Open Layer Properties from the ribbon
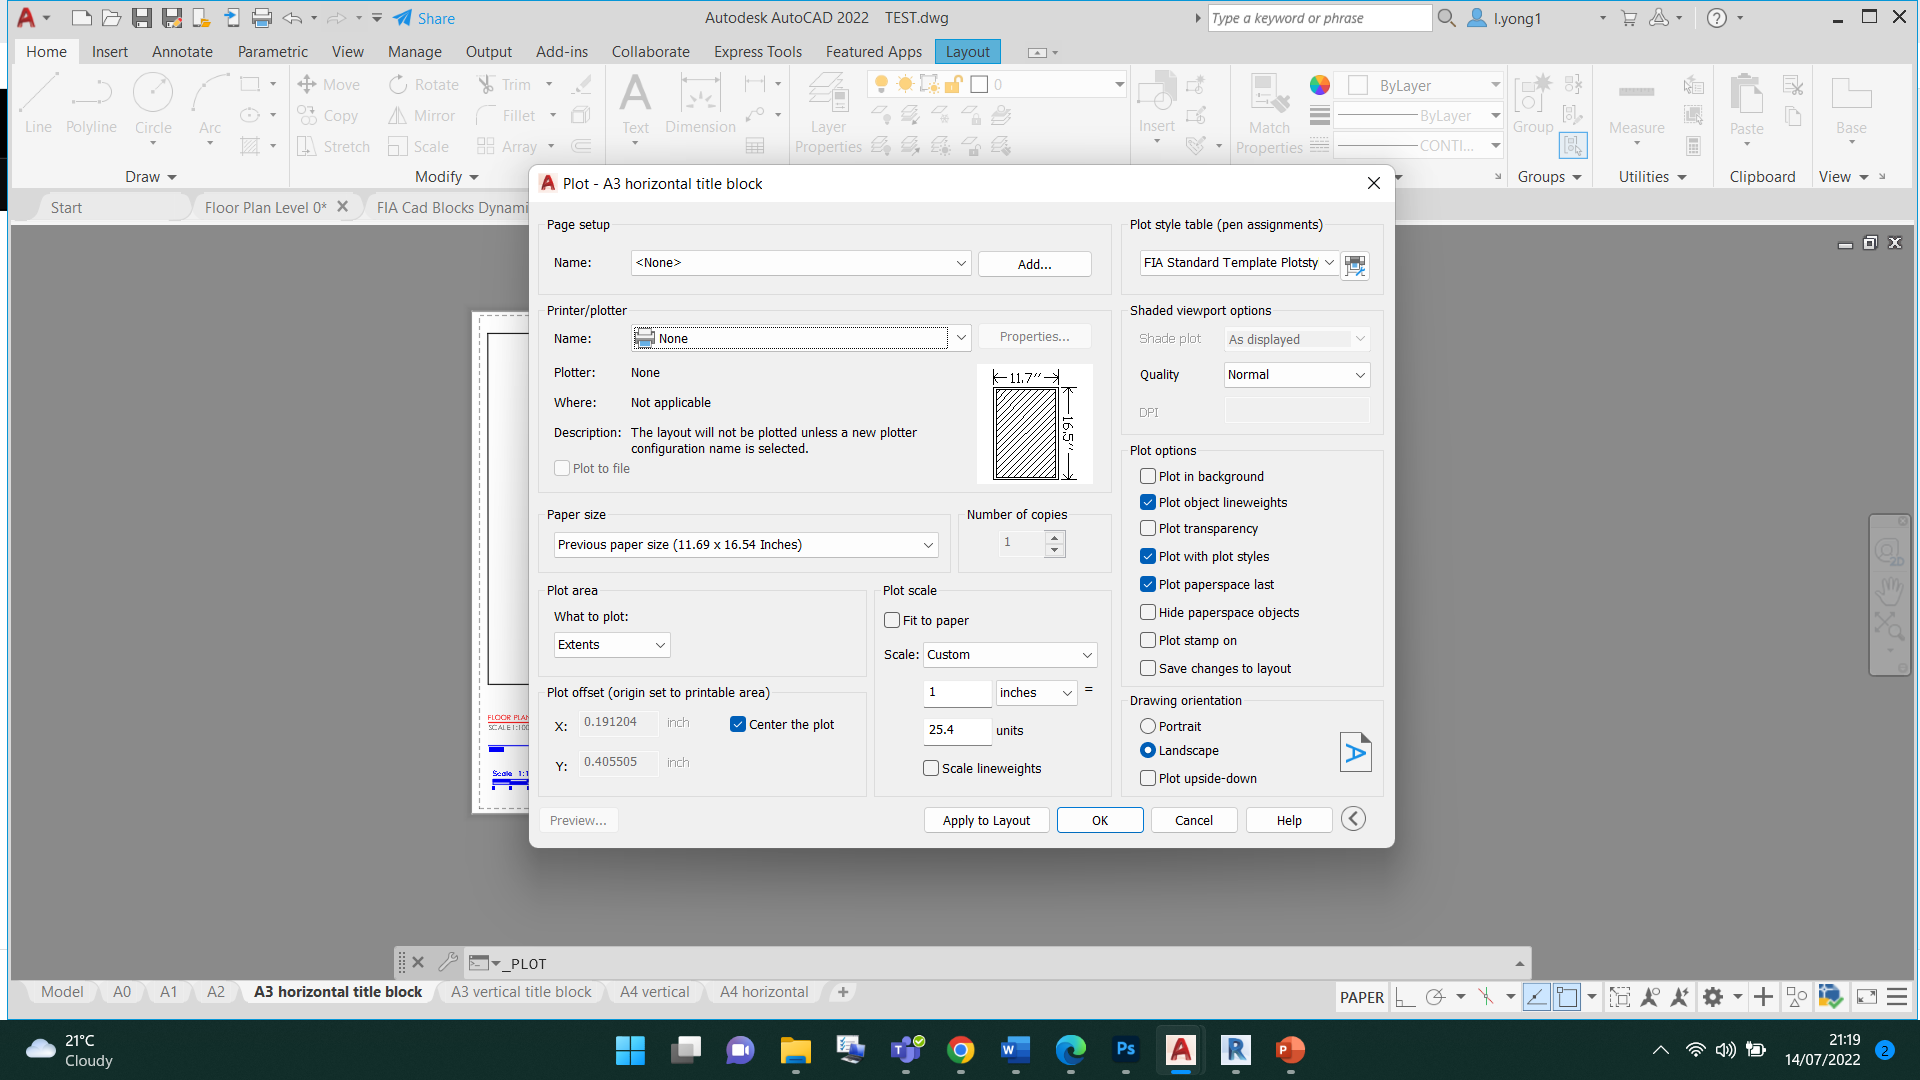Viewport: 1920px width, 1080px height. click(828, 112)
